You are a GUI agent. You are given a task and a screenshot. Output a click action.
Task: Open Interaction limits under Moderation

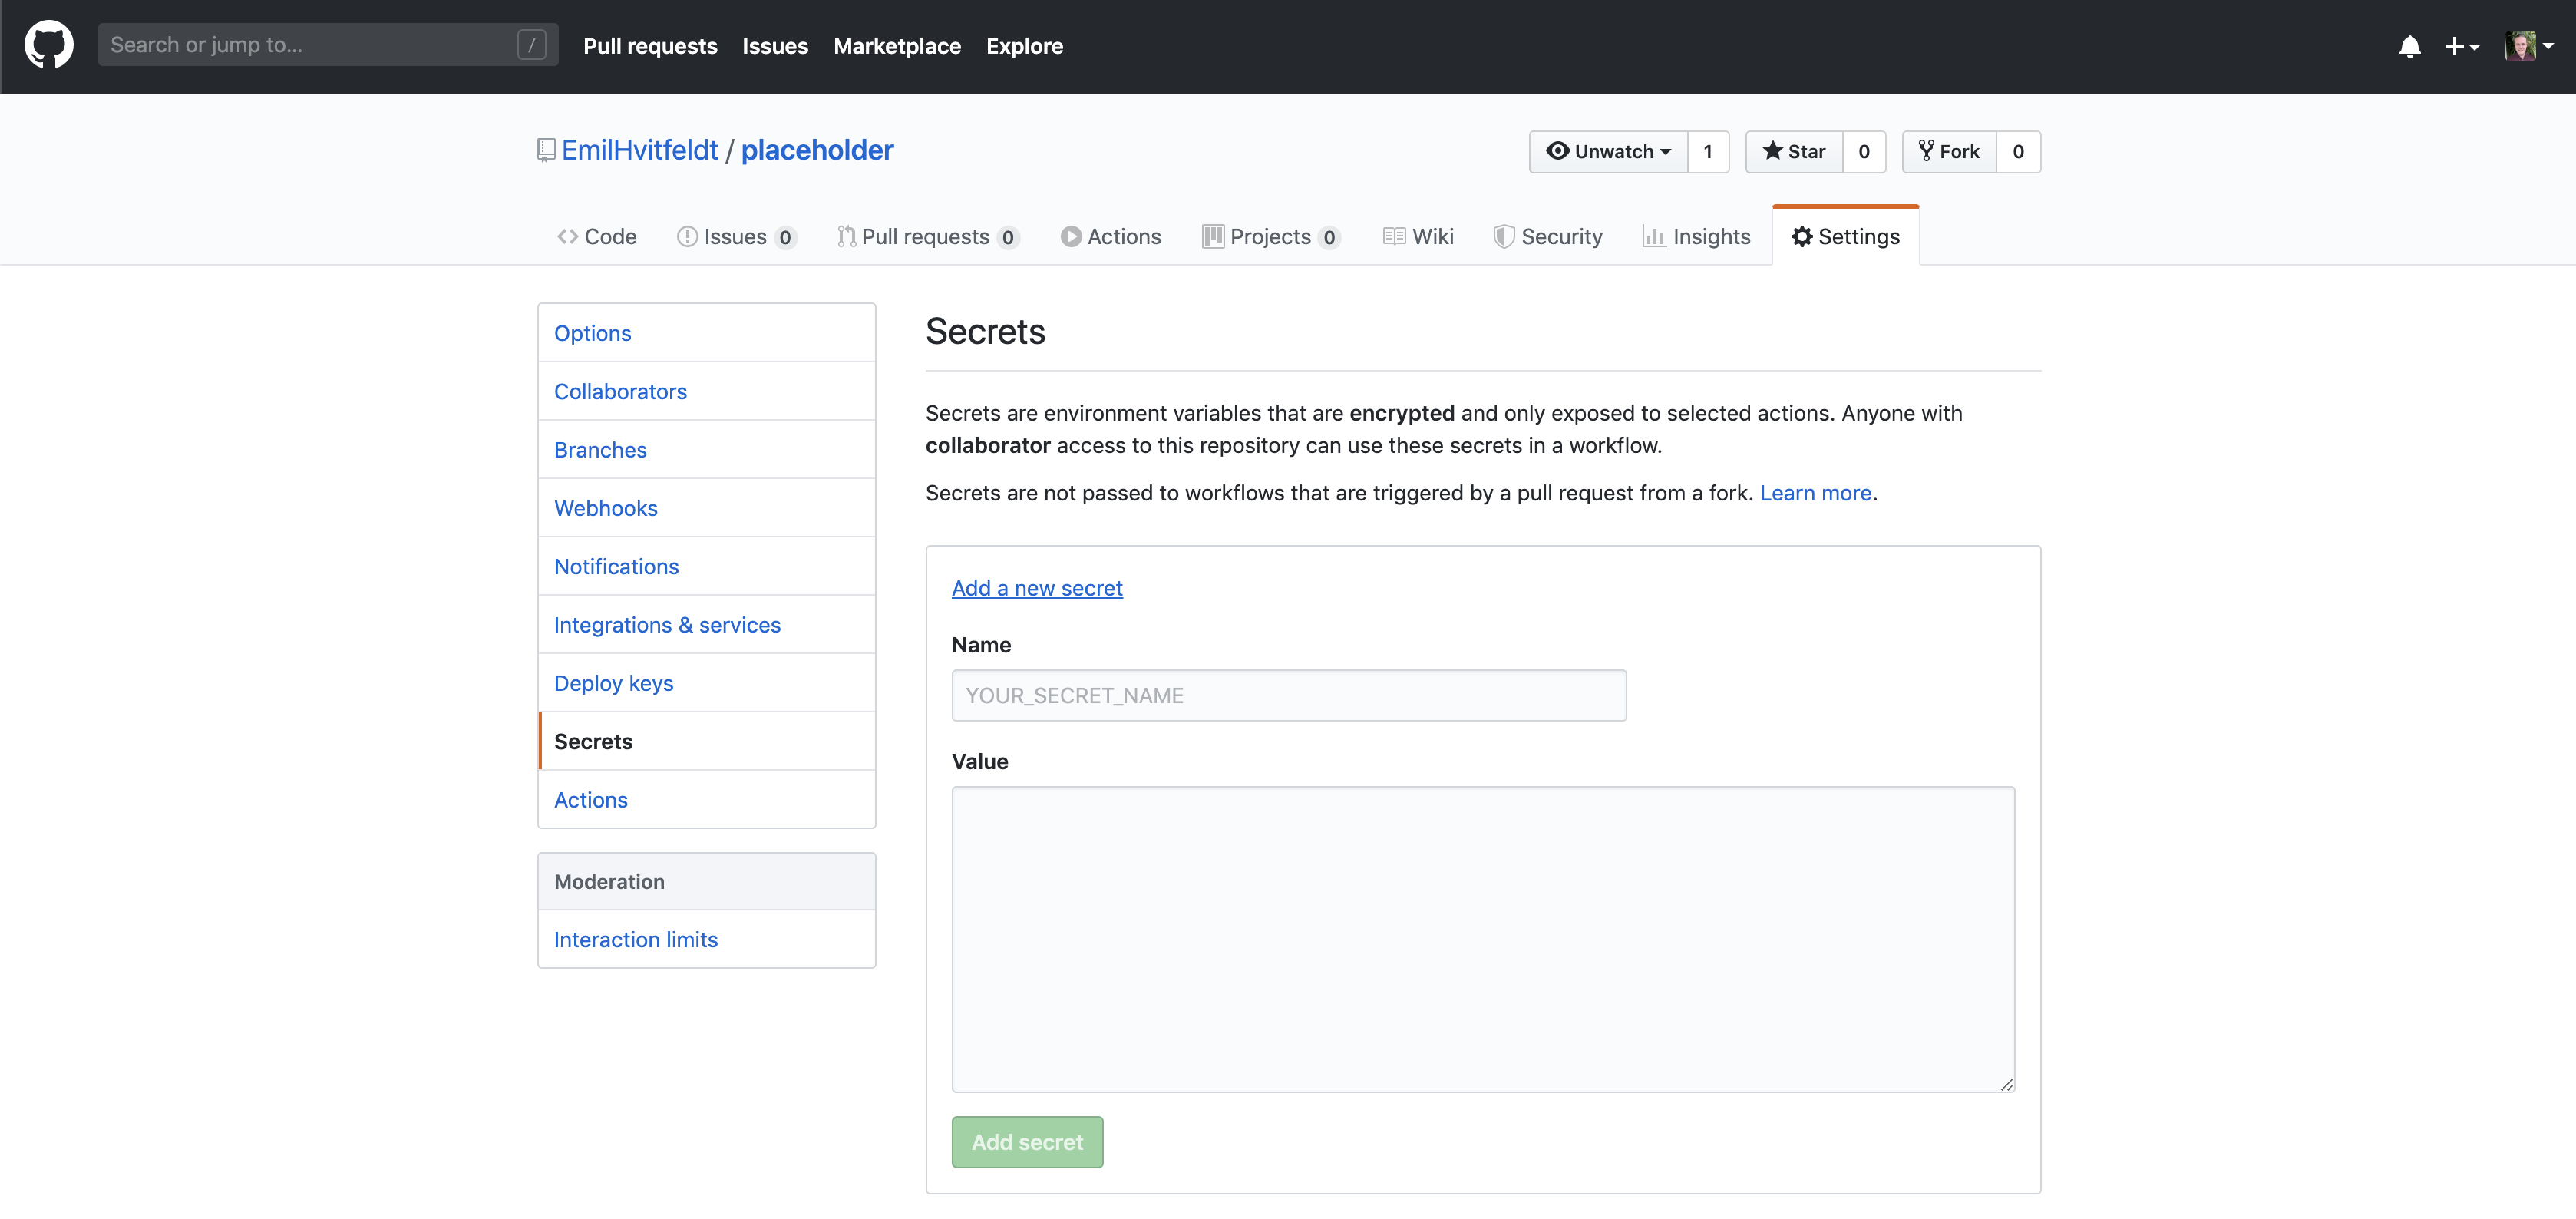tap(707, 939)
